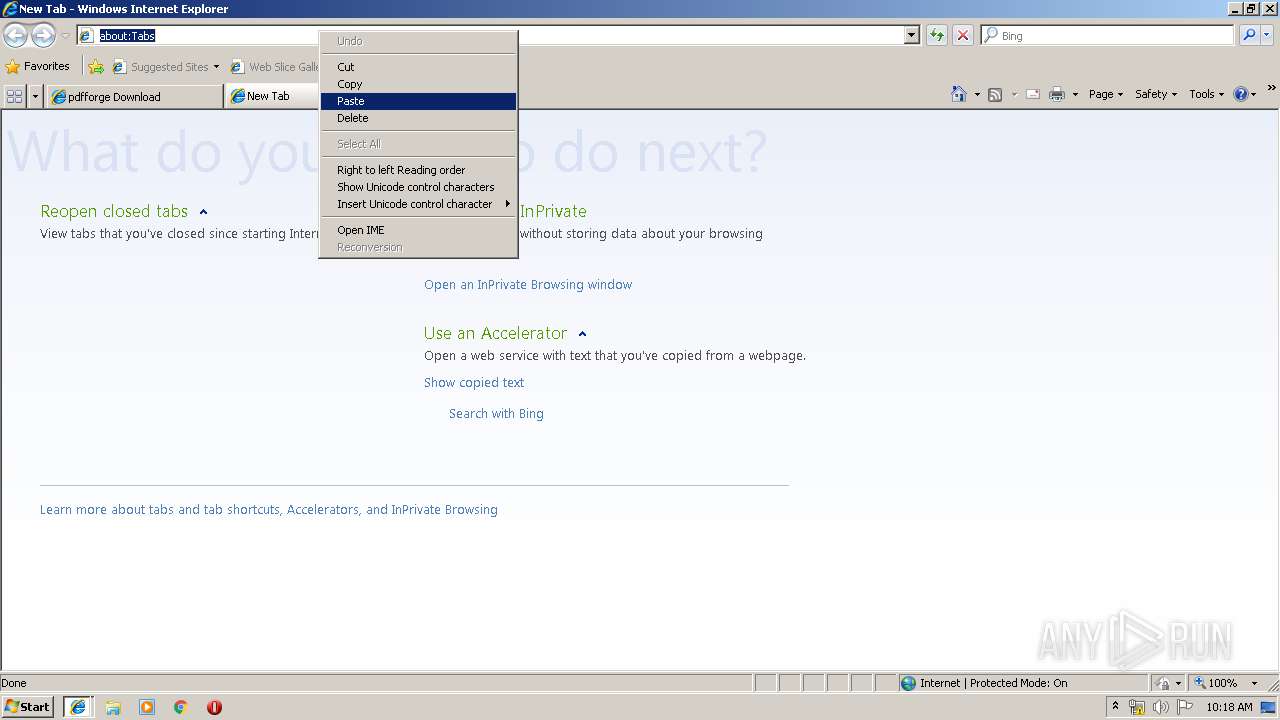Image resolution: width=1280 pixels, height=720 pixels.
Task: Collapse the Use an Accelerator section
Action: click(582, 334)
